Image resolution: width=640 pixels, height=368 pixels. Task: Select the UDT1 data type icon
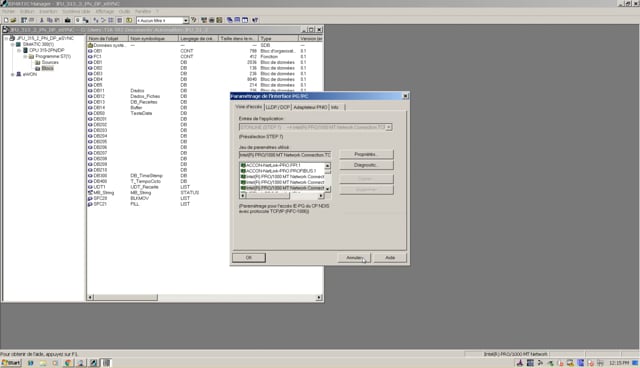[90, 187]
